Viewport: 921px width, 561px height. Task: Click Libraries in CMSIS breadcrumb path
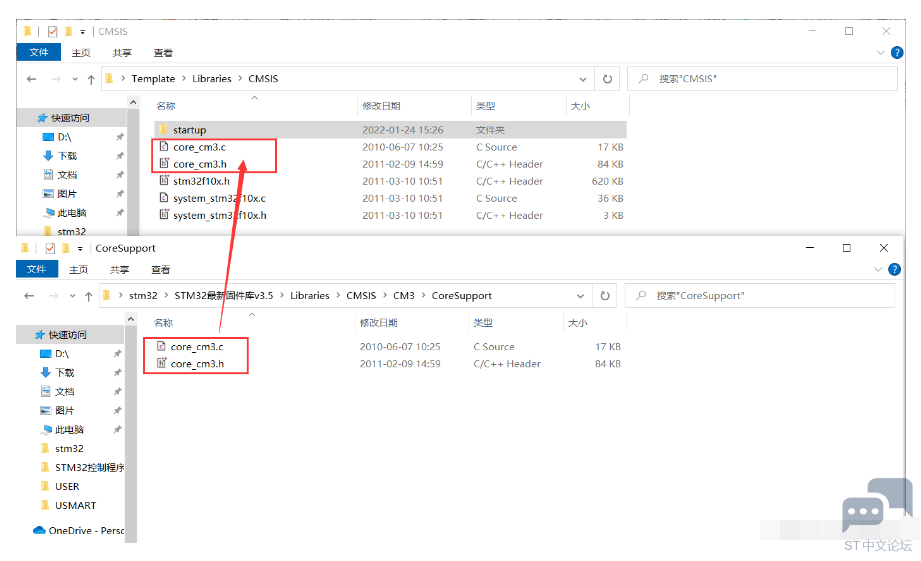(211, 78)
